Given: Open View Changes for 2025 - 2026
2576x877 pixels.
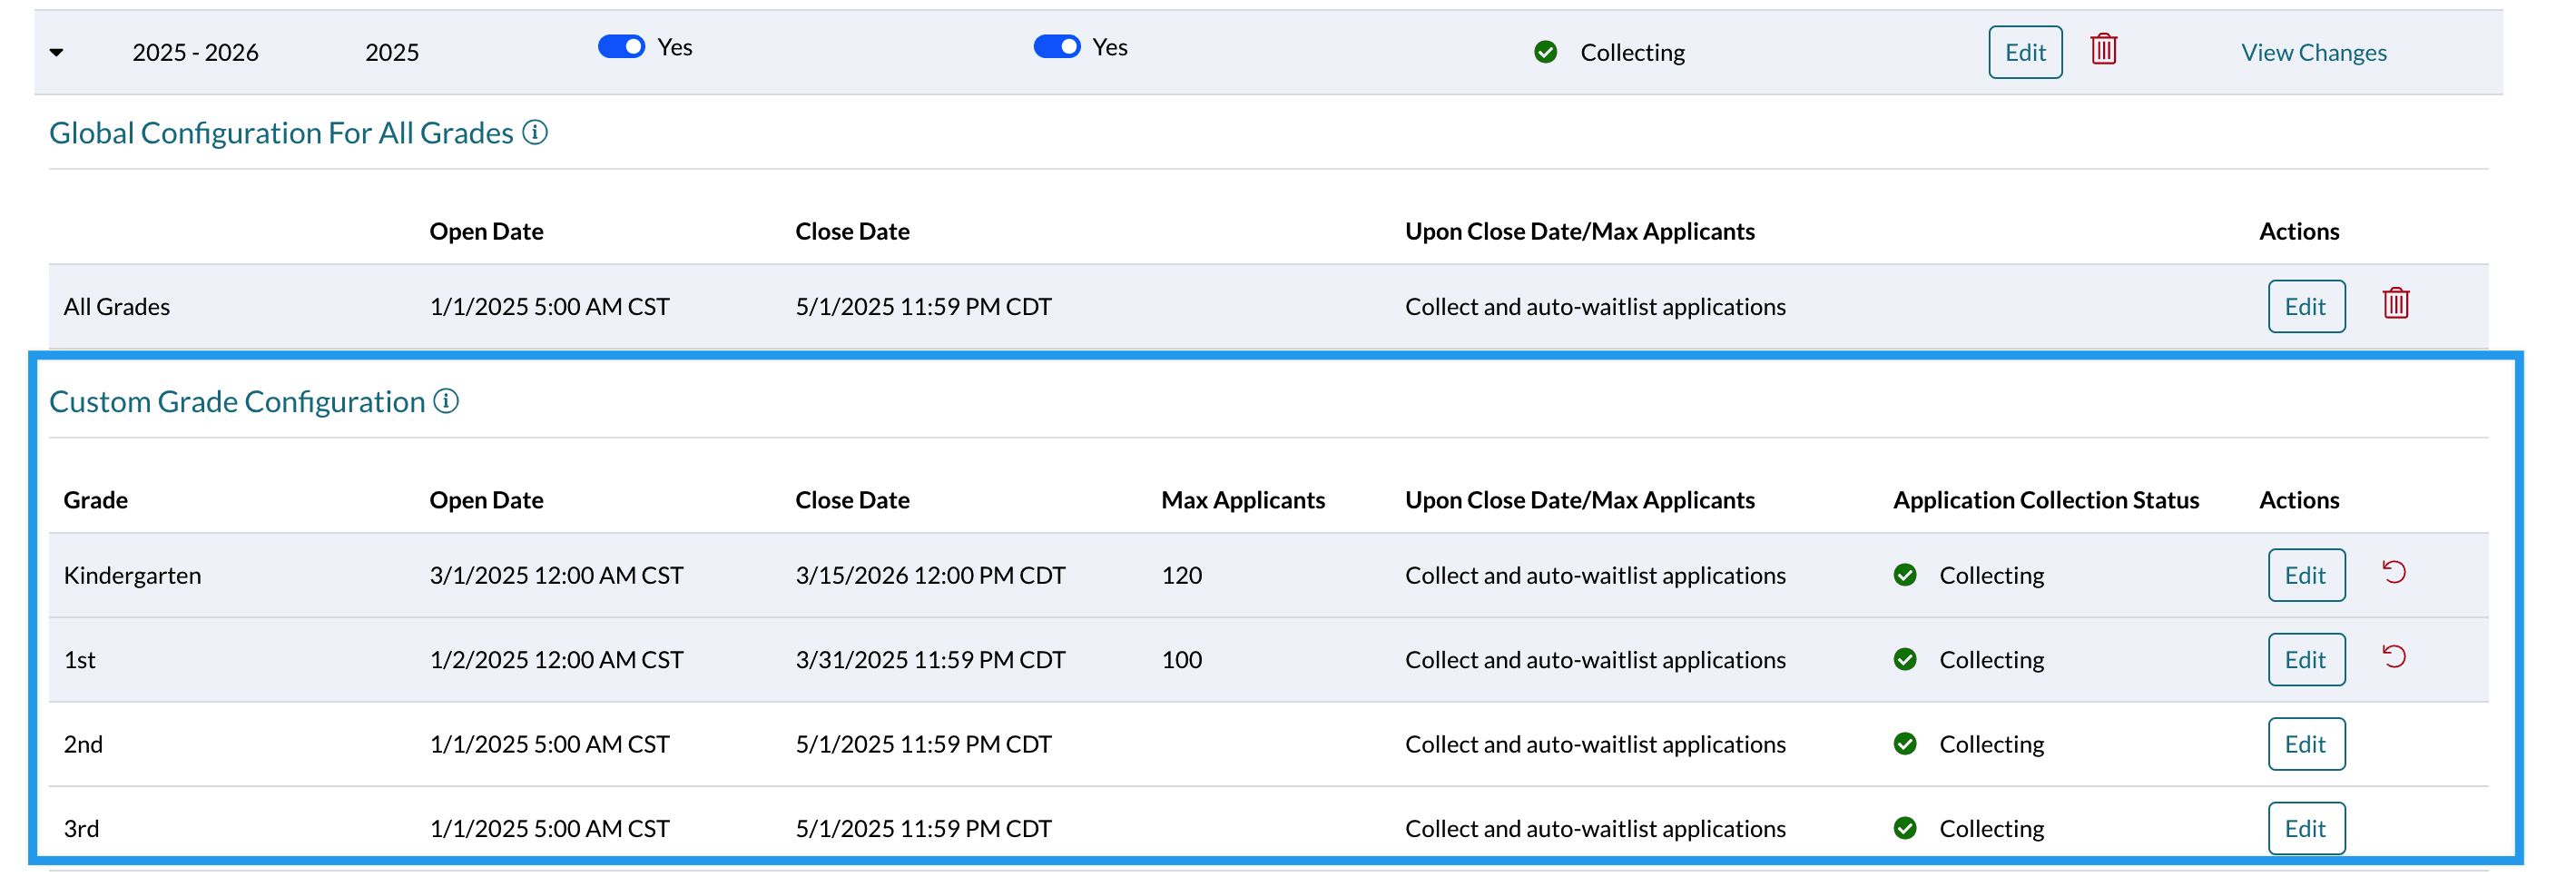Looking at the screenshot, I should (2313, 53).
